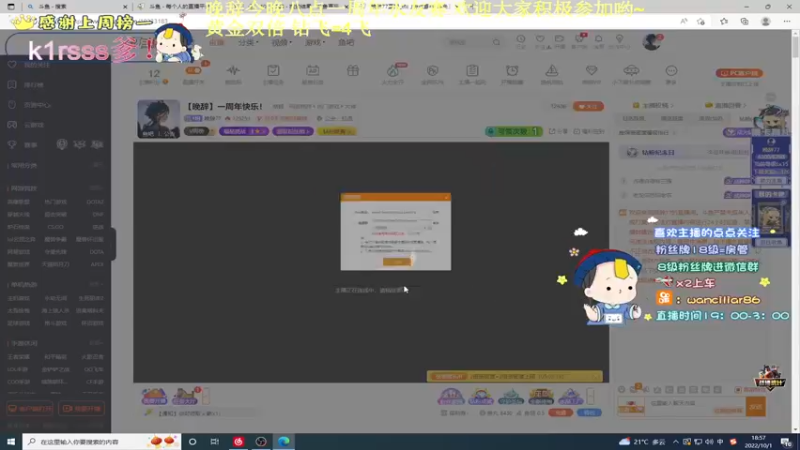
Task: Open the watch history clock icon
Action: tap(520, 39)
